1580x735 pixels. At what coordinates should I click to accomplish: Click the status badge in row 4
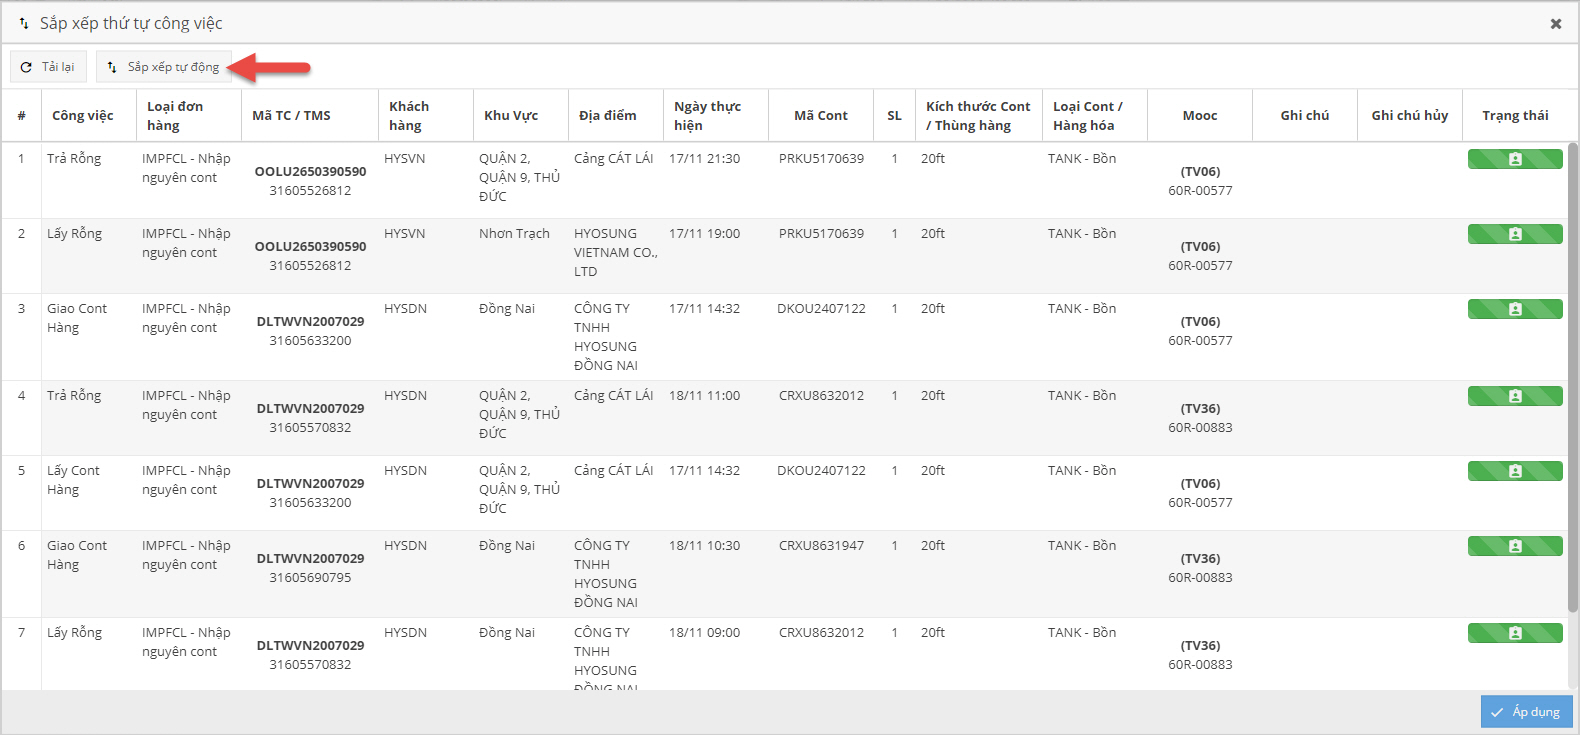pos(1514,396)
